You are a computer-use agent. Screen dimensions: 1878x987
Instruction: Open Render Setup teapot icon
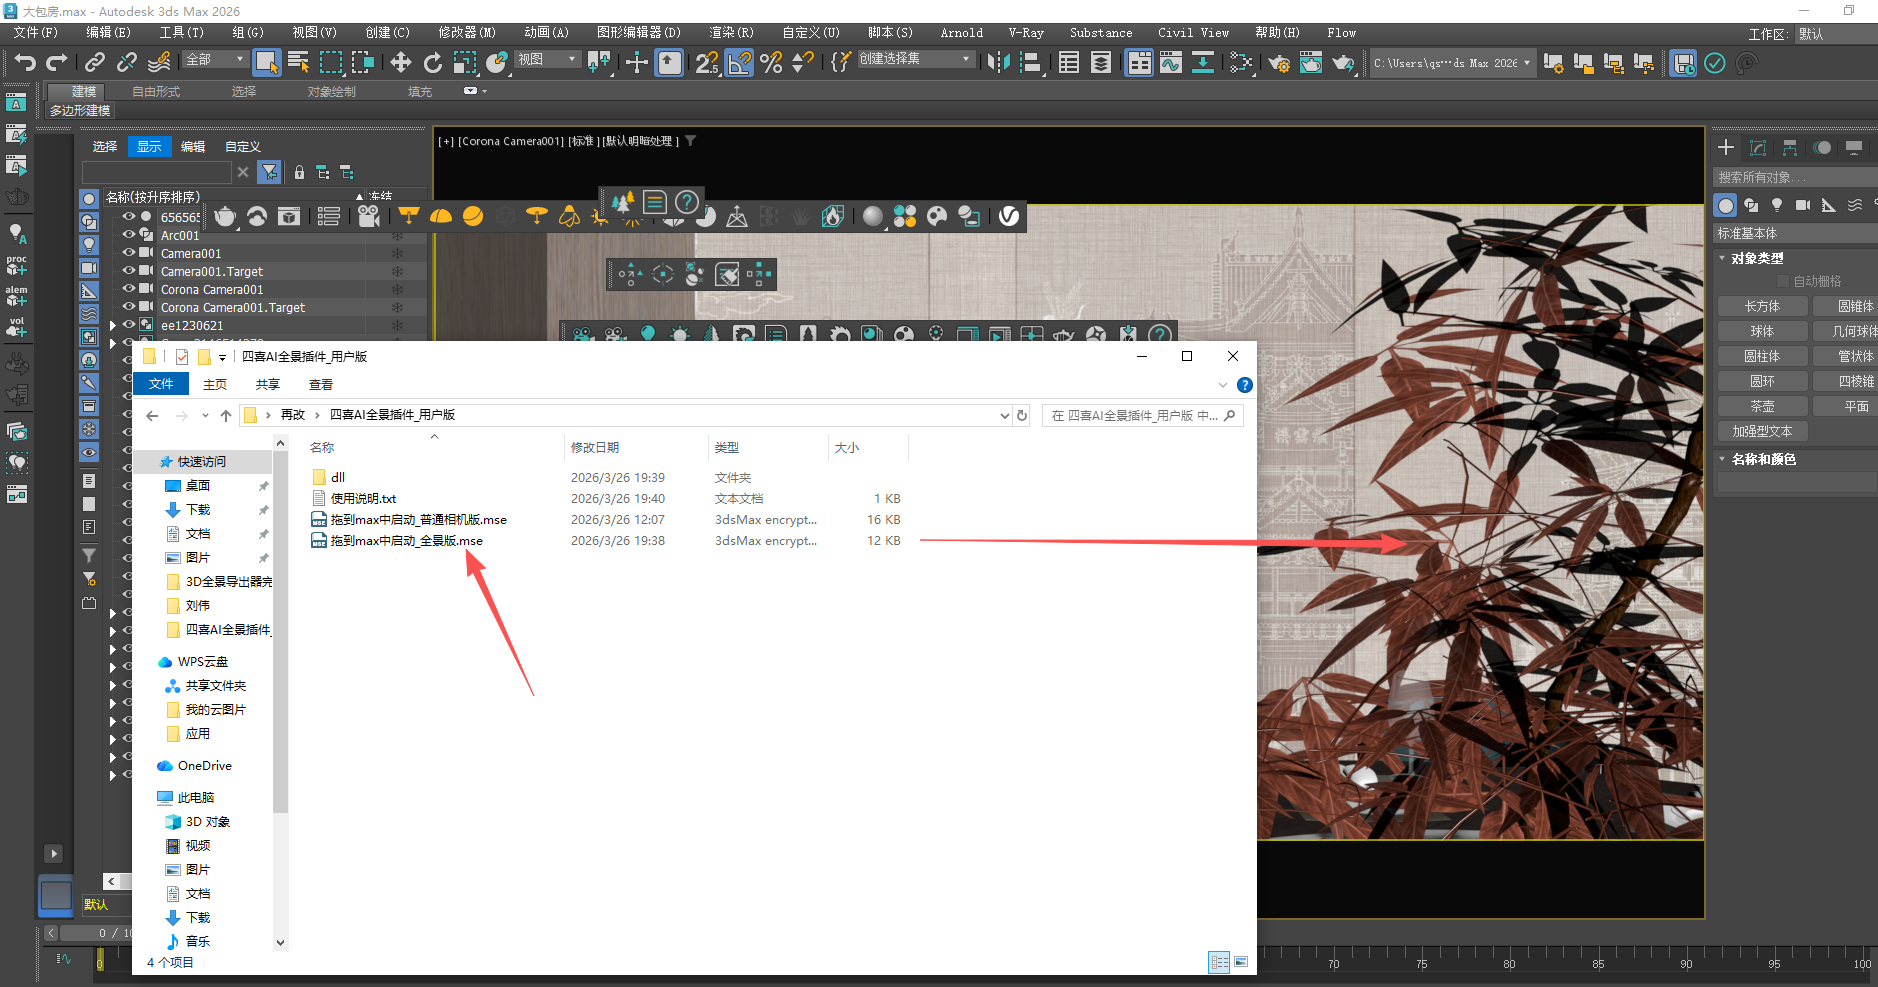pyautogui.click(x=1279, y=63)
